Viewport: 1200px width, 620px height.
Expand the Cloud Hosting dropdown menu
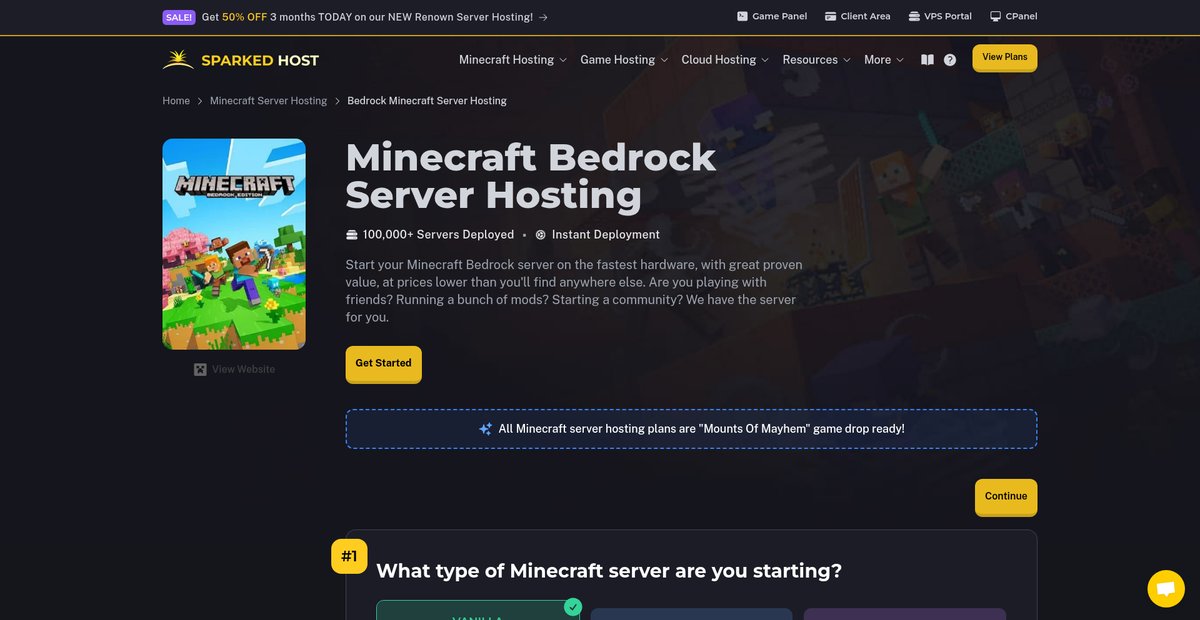725,60
